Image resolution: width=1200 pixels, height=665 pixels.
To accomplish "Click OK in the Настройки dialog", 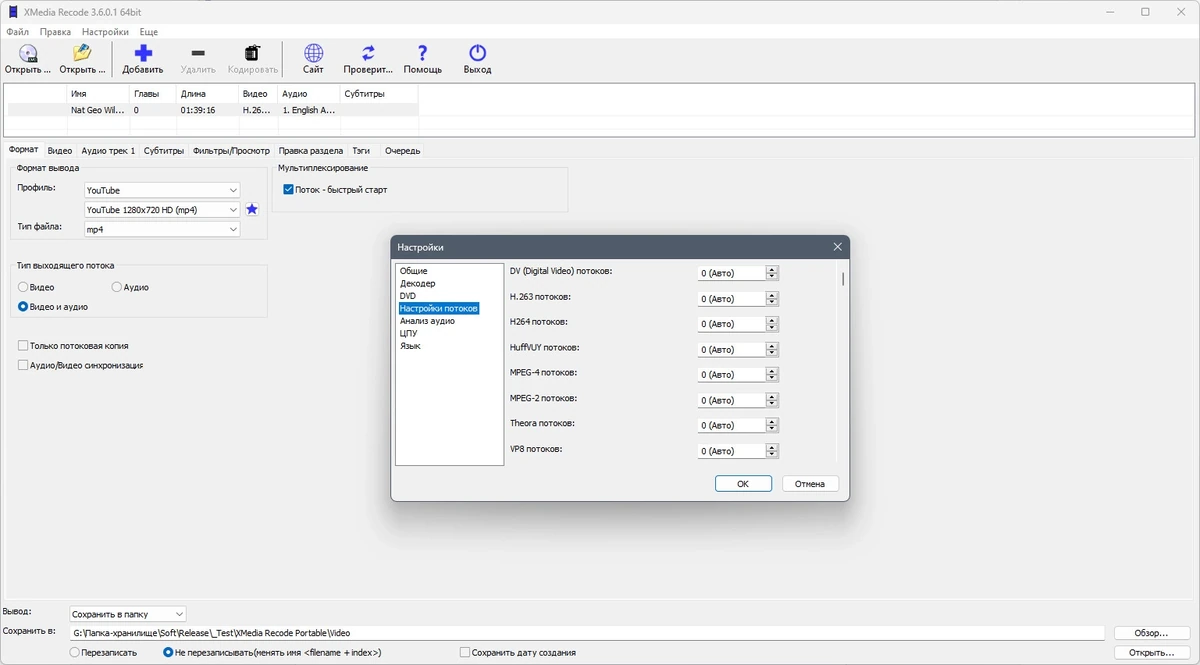I will [743, 484].
